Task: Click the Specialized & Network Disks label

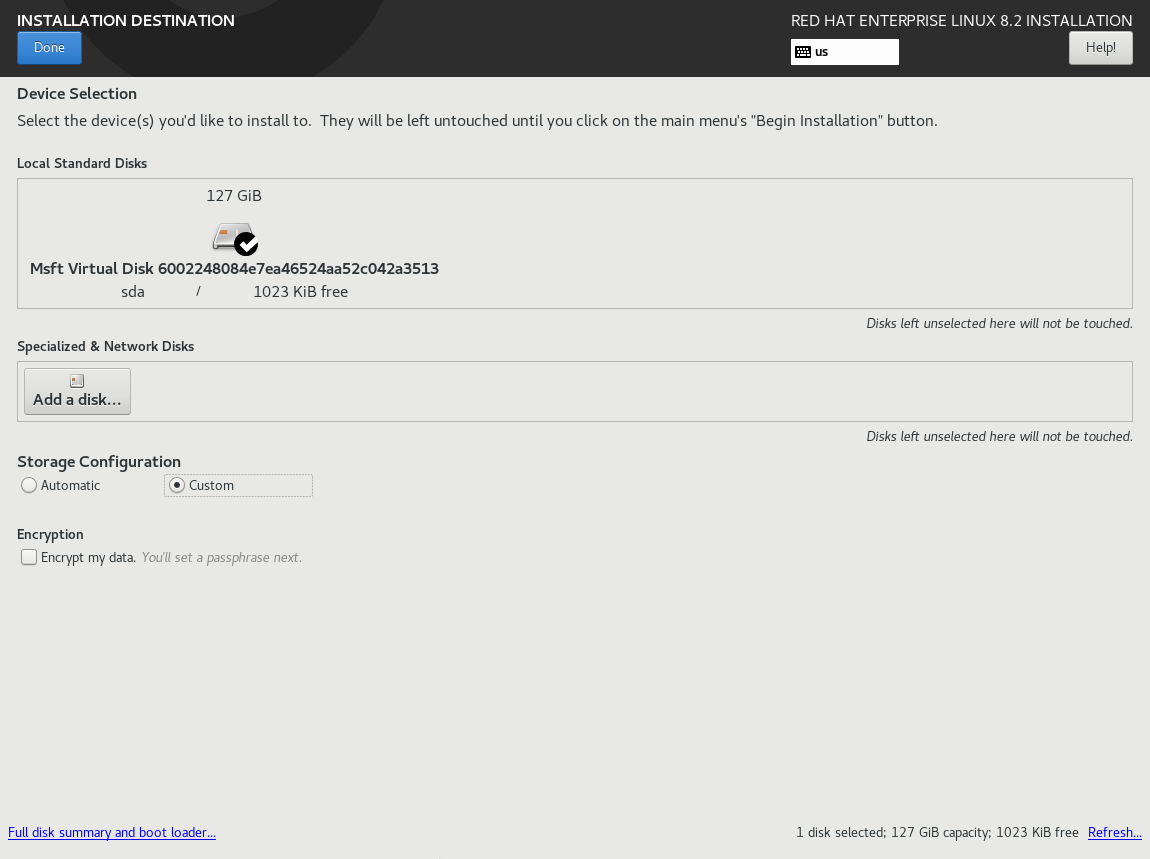Action: 106,346
